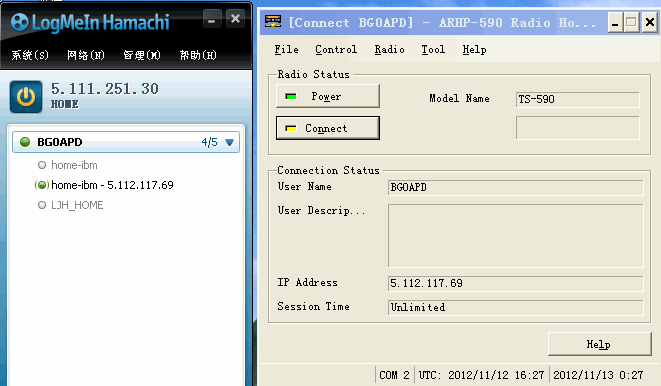Click the Power button in Radio Status
This screenshot has height=386, width=661.
pos(328,96)
